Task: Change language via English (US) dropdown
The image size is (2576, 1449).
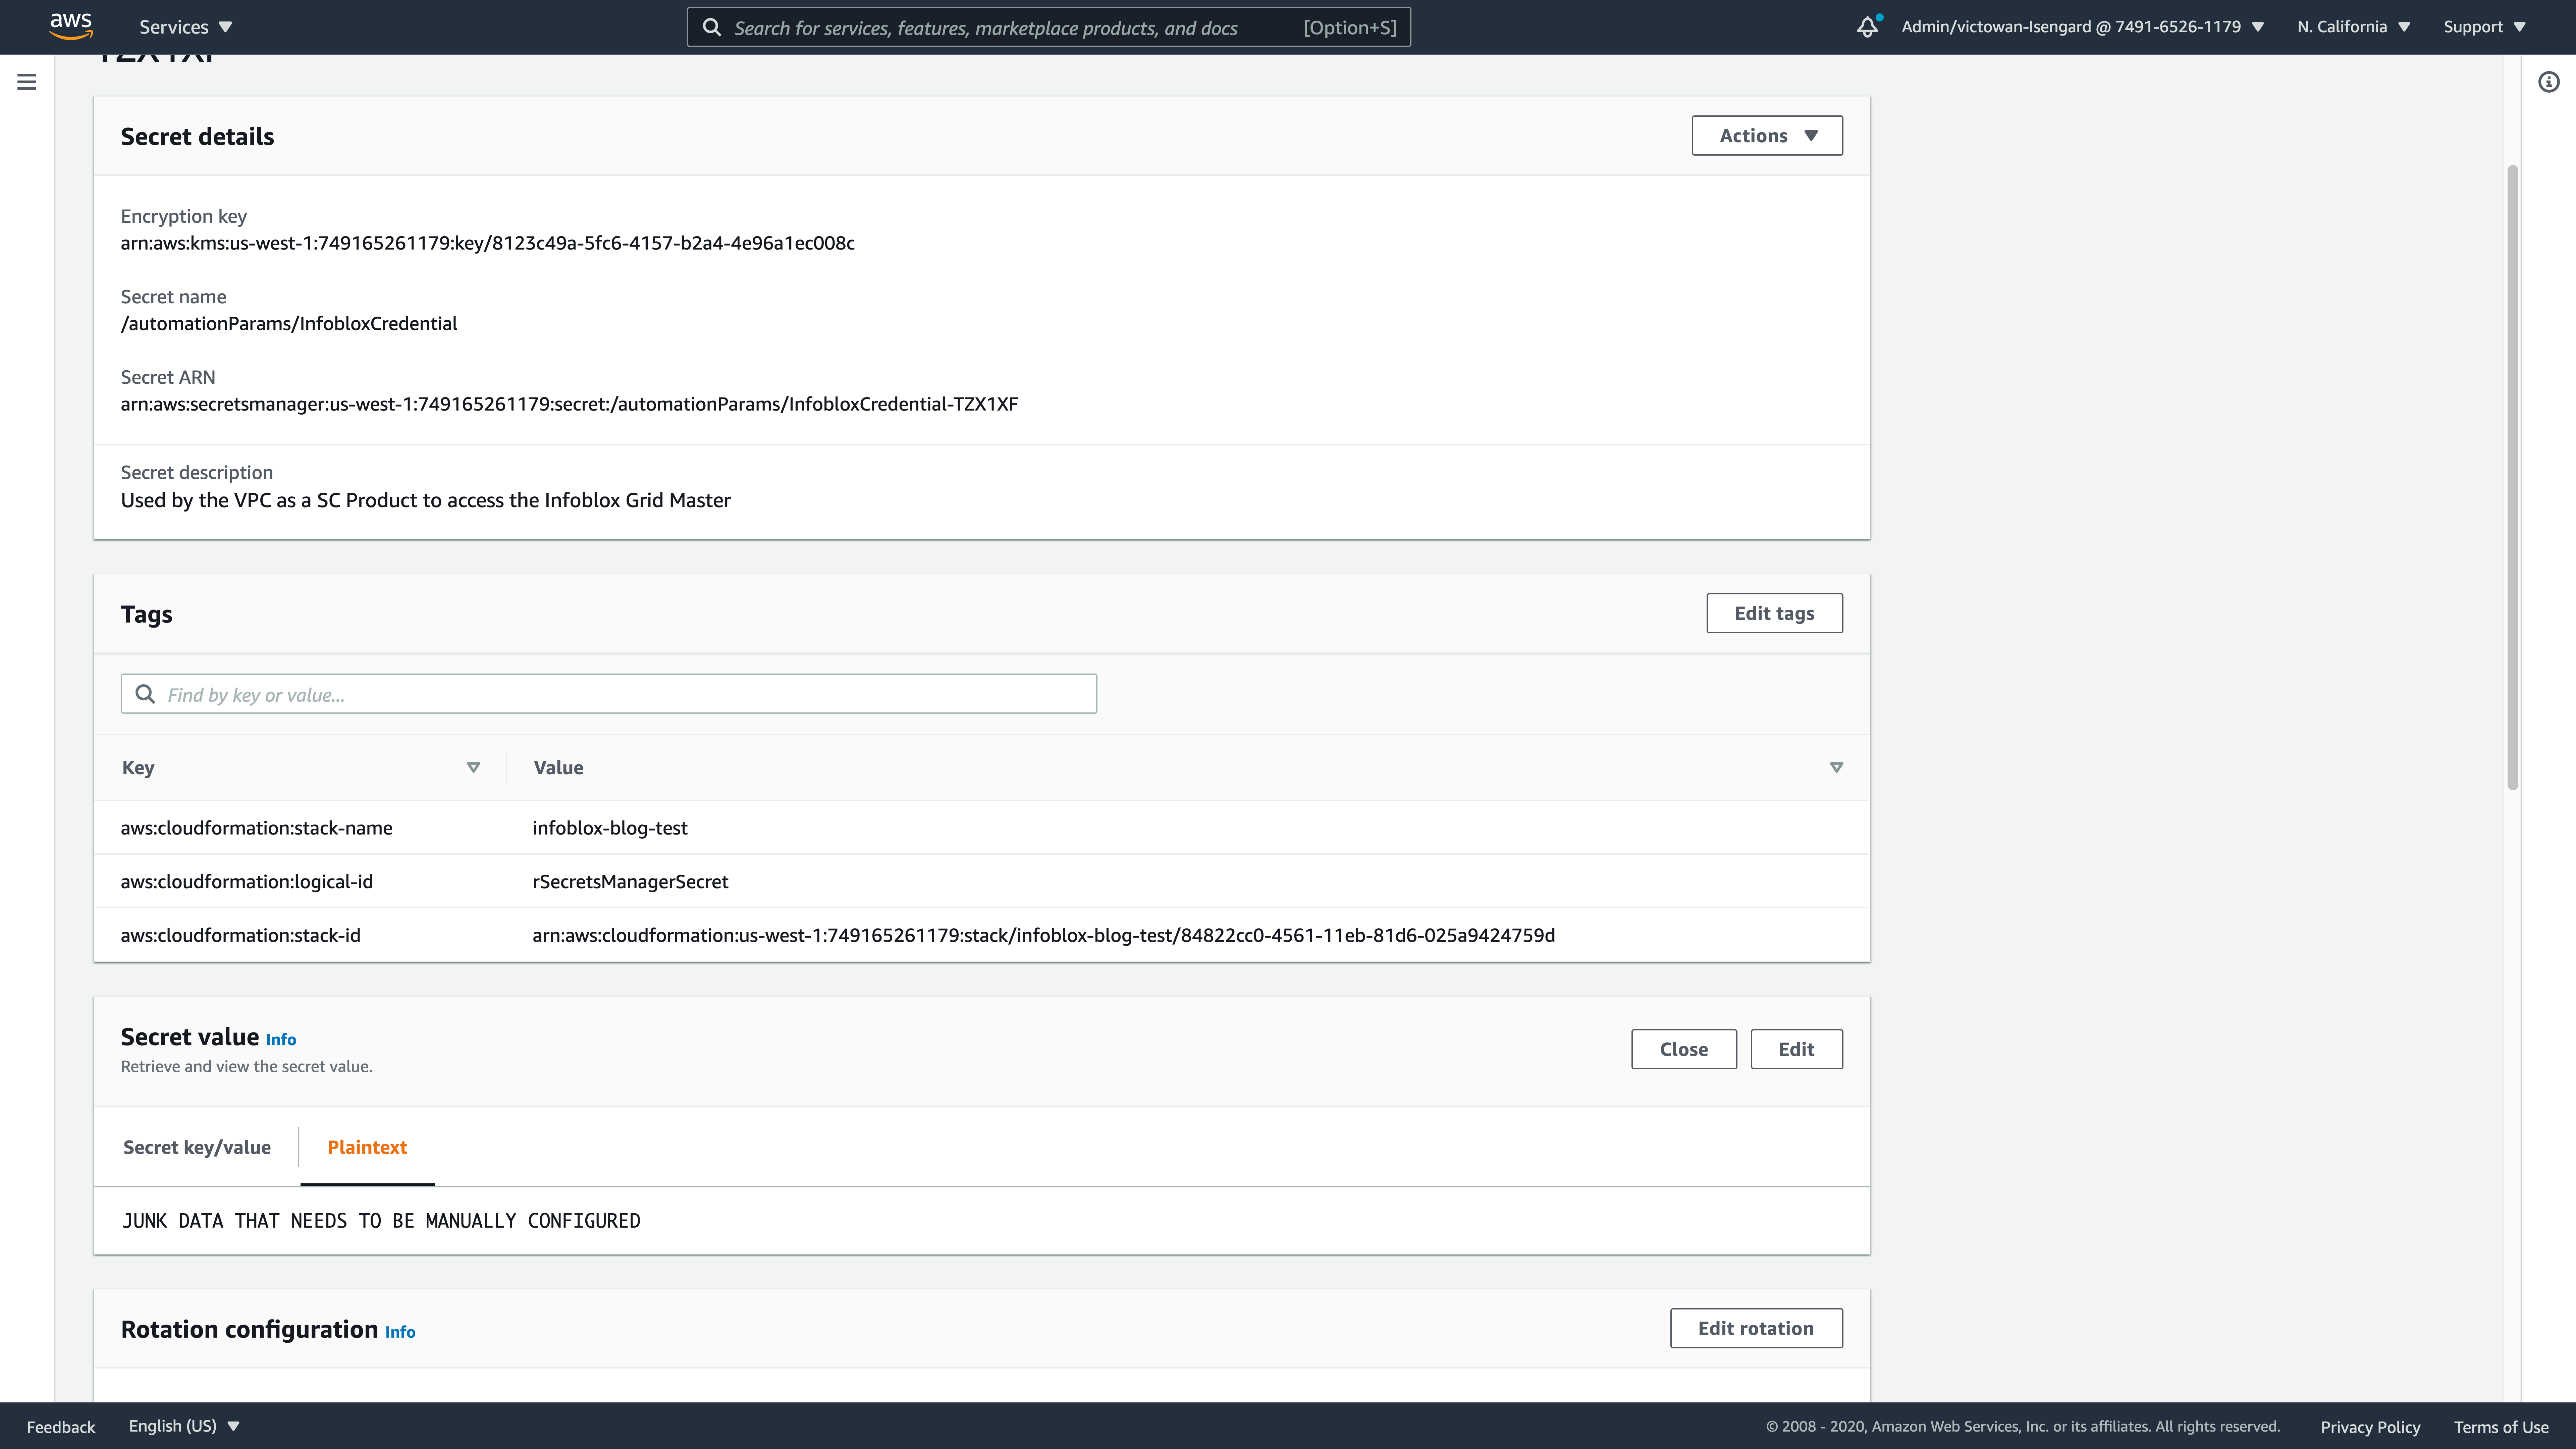Action: [x=184, y=1426]
